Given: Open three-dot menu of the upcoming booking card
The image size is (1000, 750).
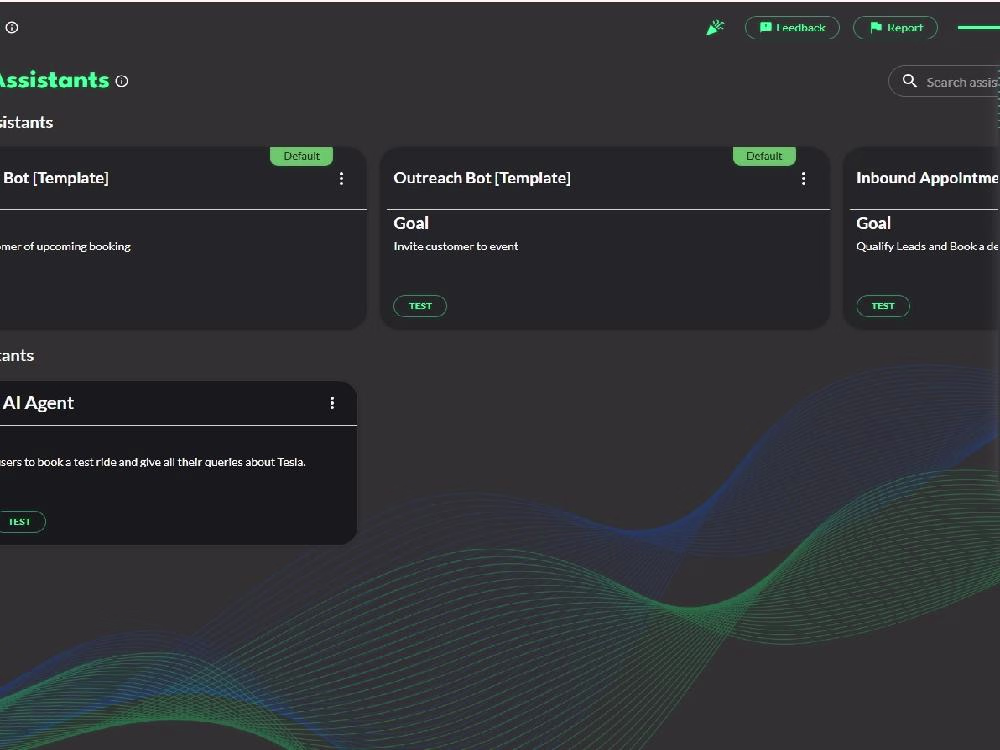Looking at the screenshot, I should (341, 179).
